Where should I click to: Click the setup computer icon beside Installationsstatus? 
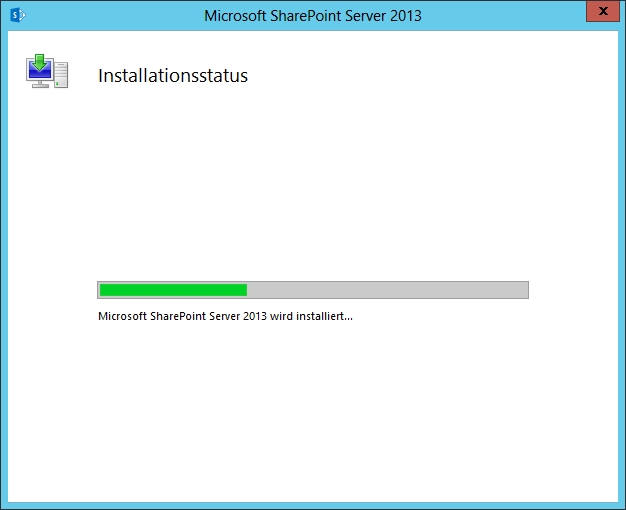[x=47, y=73]
